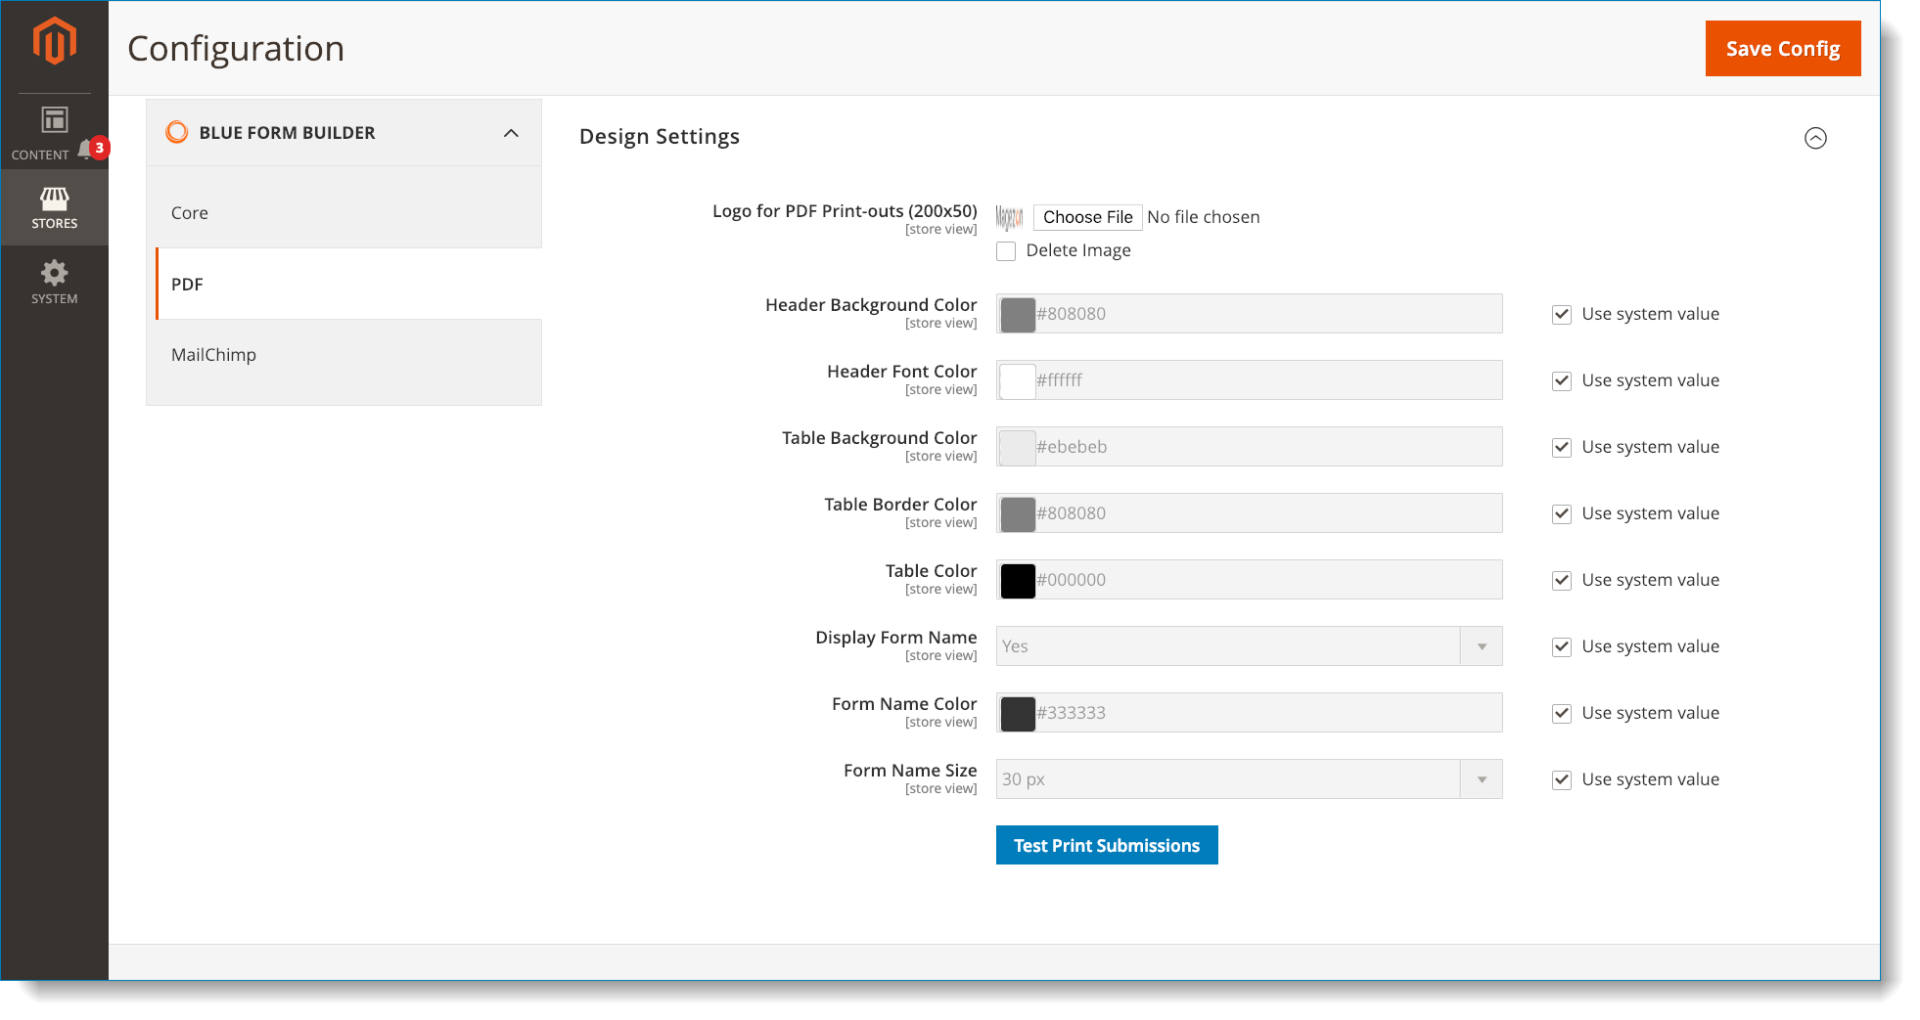Screen dimensions: 1920x1020
Task: Select the Core tab
Action: click(344, 212)
